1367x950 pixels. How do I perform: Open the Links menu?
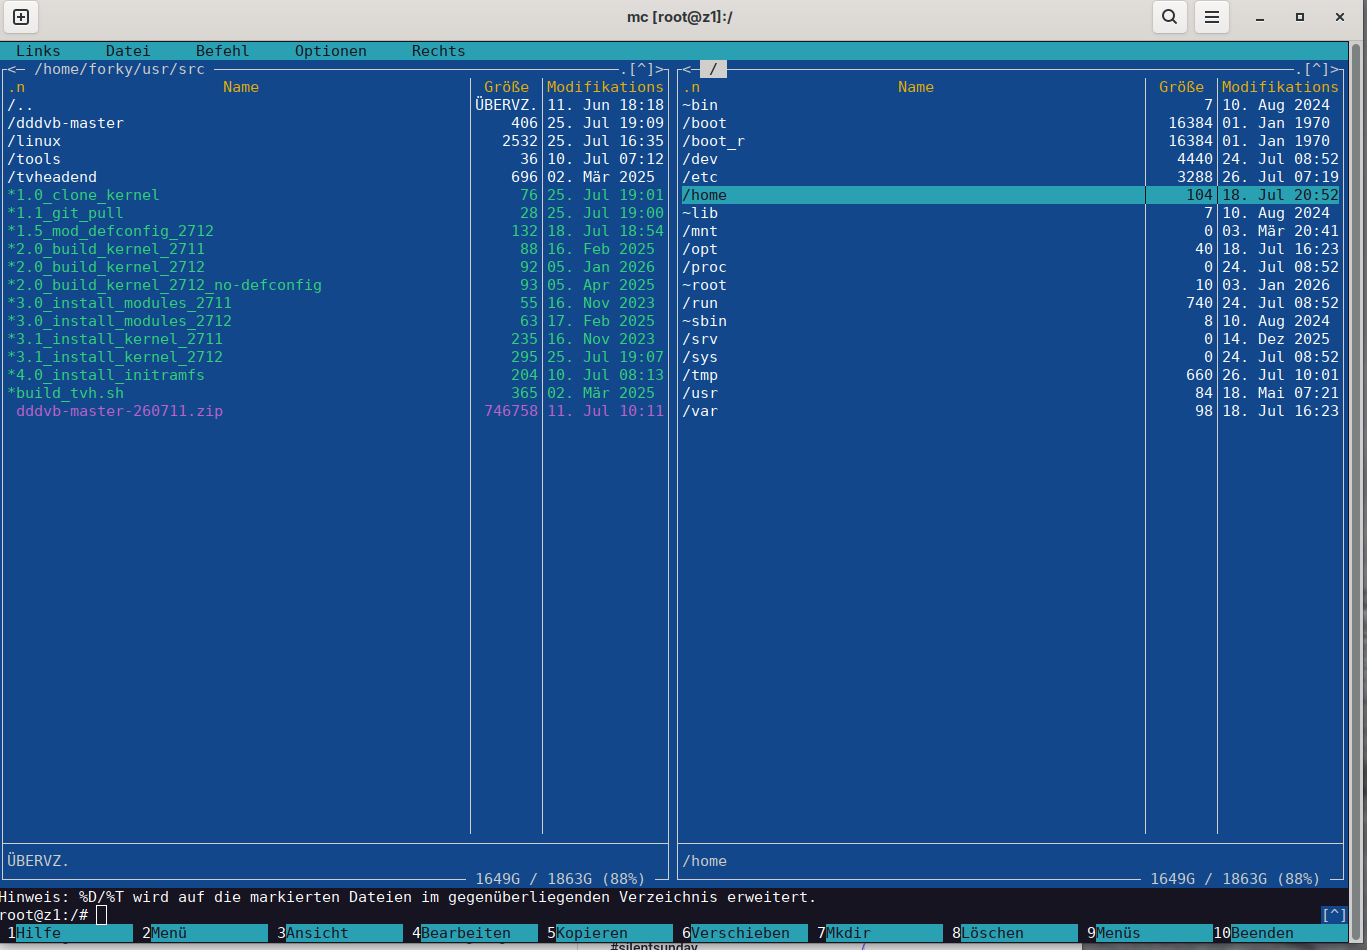point(38,51)
